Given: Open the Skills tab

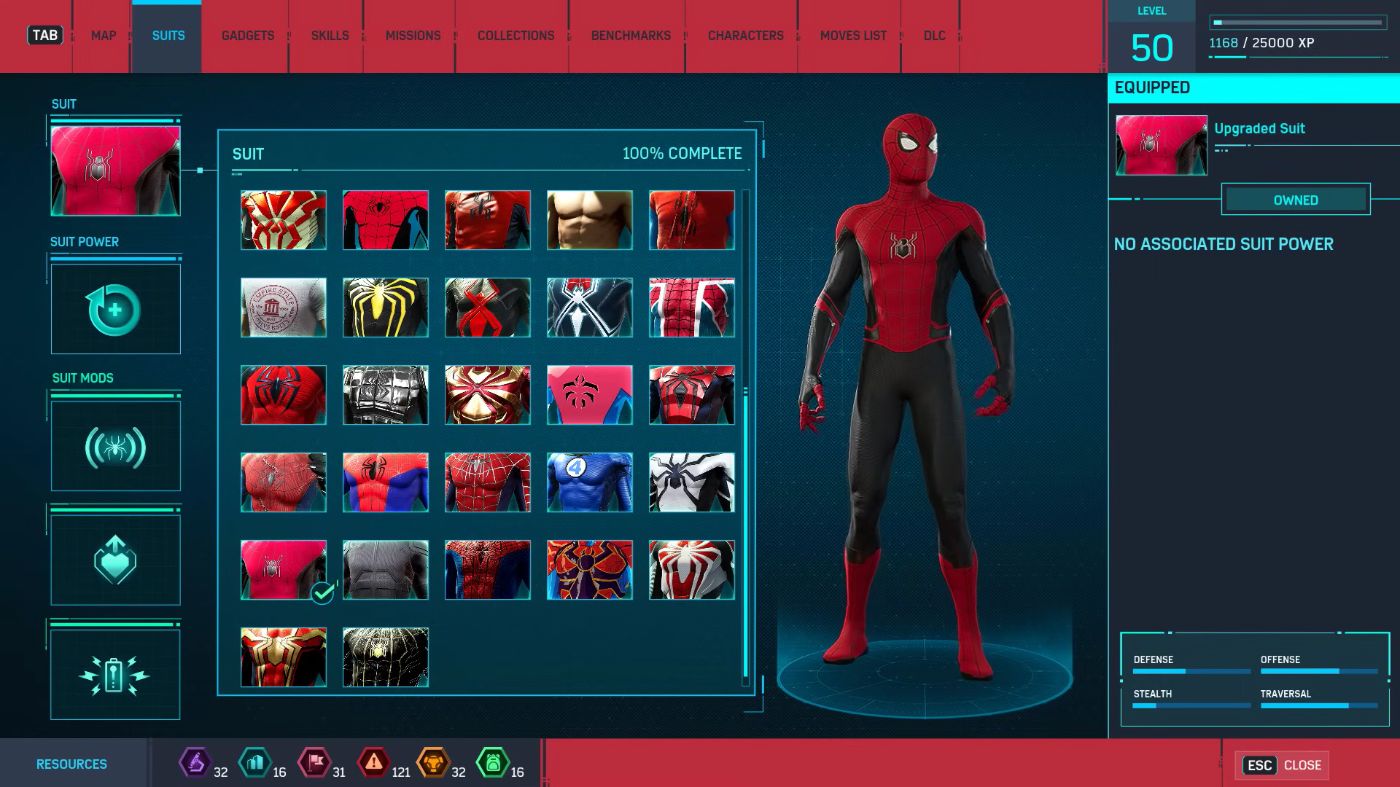Looking at the screenshot, I should pyautogui.click(x=330, y=35).
